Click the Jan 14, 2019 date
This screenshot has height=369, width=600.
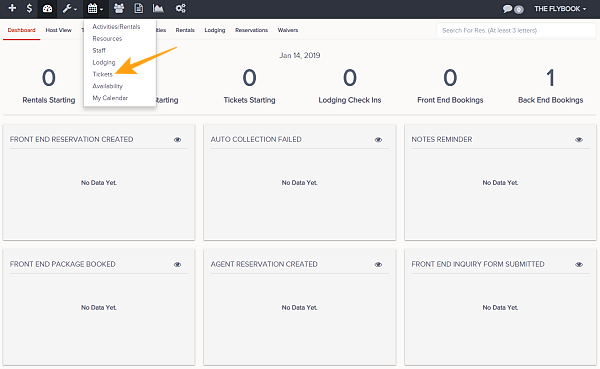click(x=300, y=56)
